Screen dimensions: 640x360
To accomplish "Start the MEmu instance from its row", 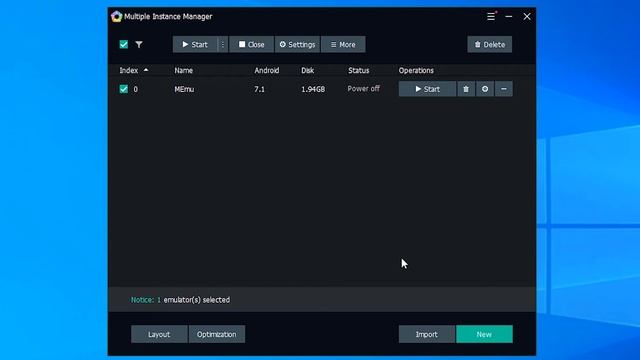I will (427, 89).
